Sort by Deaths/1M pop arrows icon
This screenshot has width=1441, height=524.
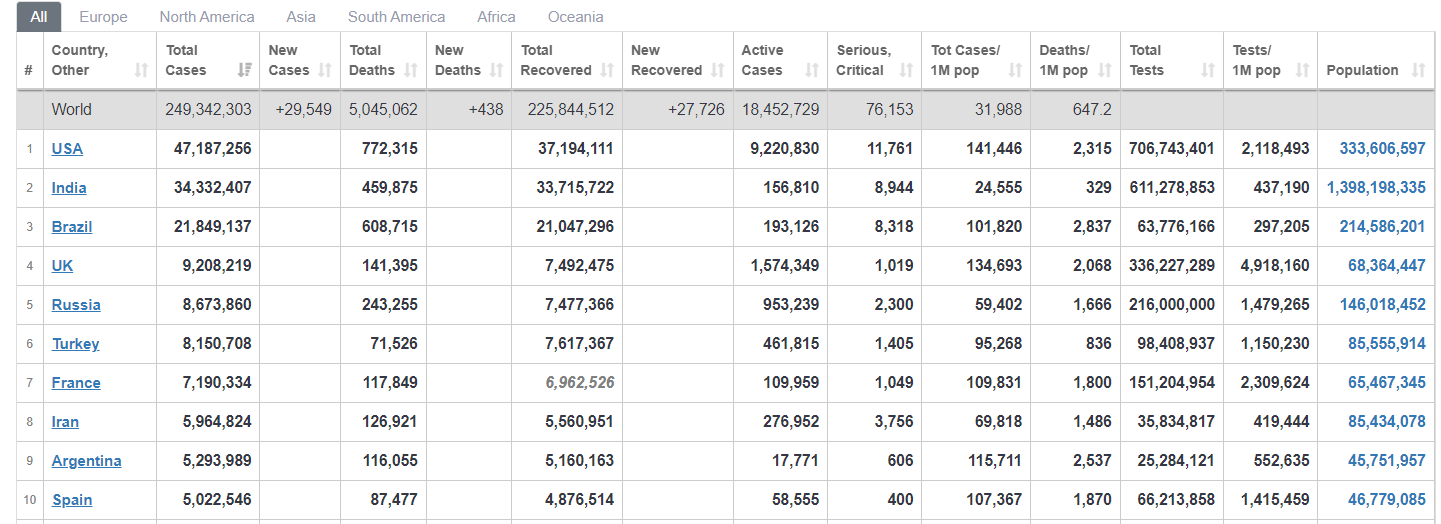click(x=1105, y=70)
